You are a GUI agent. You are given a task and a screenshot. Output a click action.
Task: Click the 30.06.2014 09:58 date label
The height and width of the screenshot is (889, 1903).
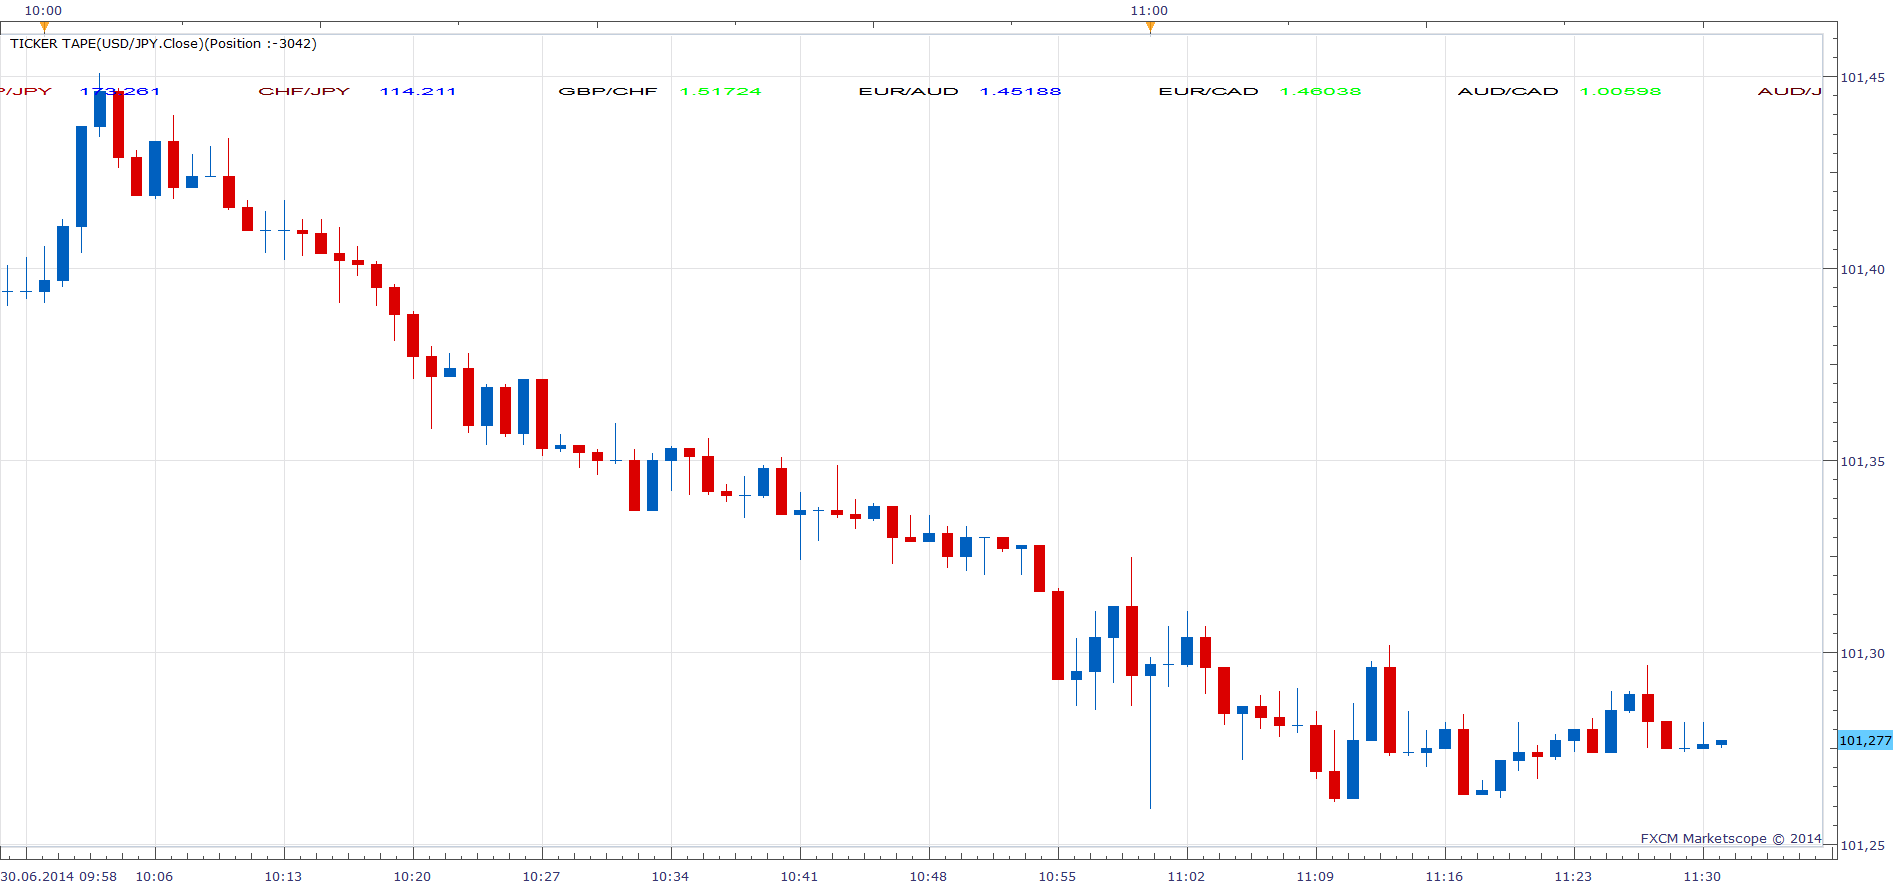pos(59,877)
